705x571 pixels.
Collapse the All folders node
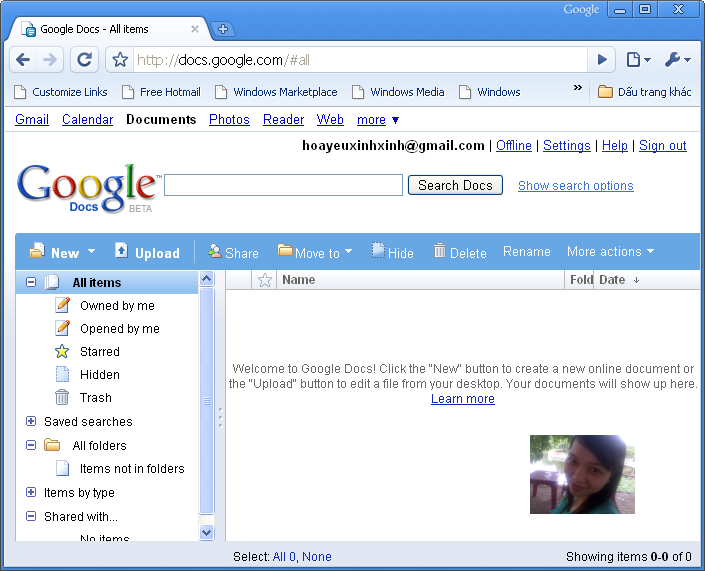click(x=31, y=445)
